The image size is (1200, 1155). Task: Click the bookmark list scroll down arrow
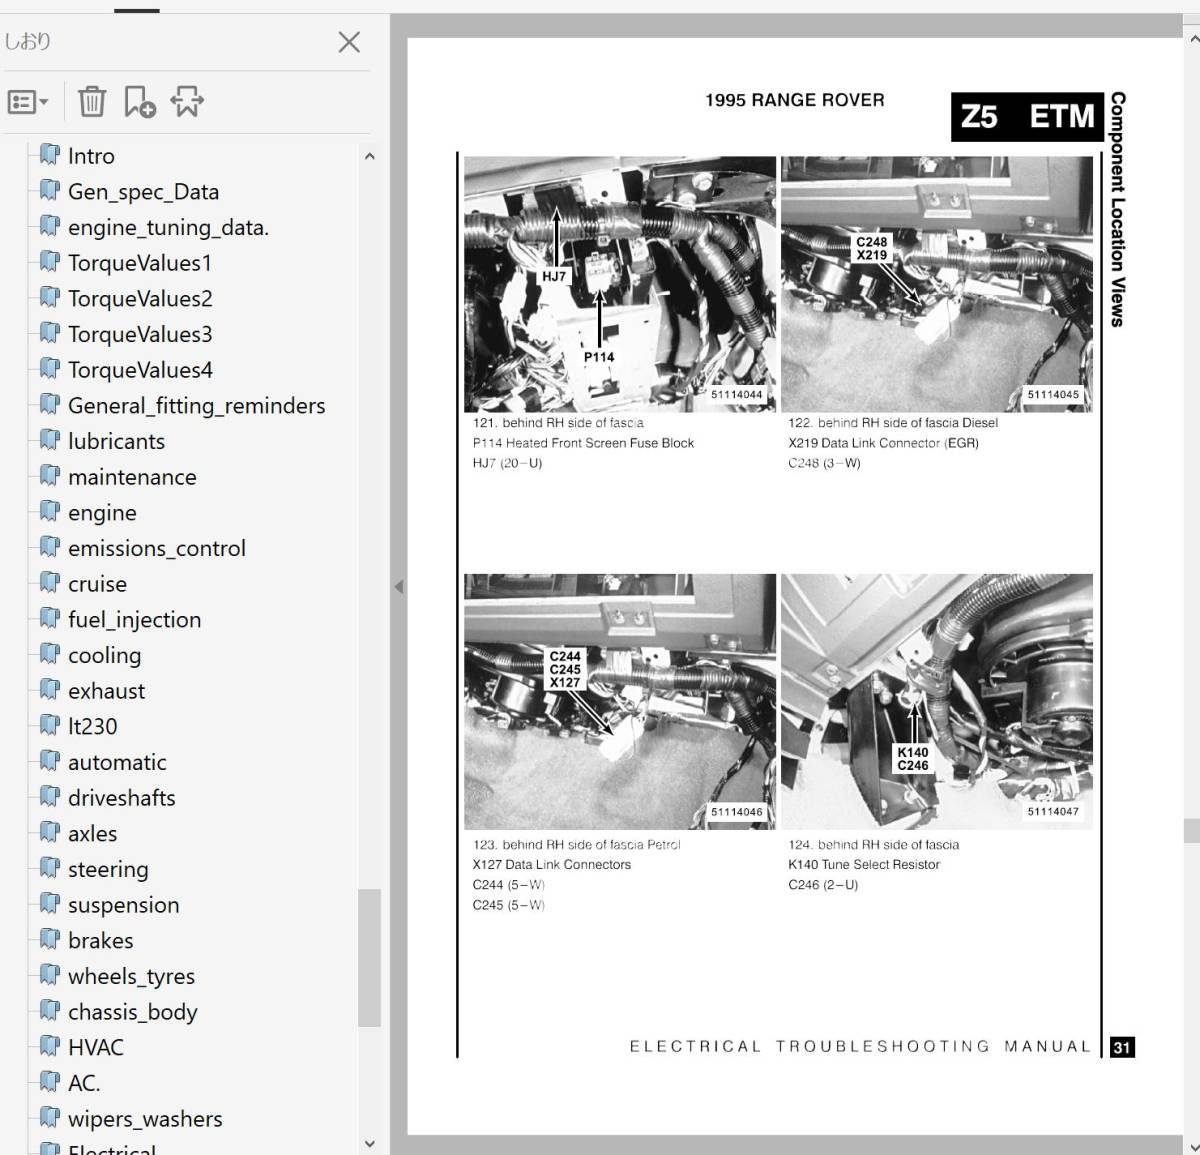pos(370,1144)
